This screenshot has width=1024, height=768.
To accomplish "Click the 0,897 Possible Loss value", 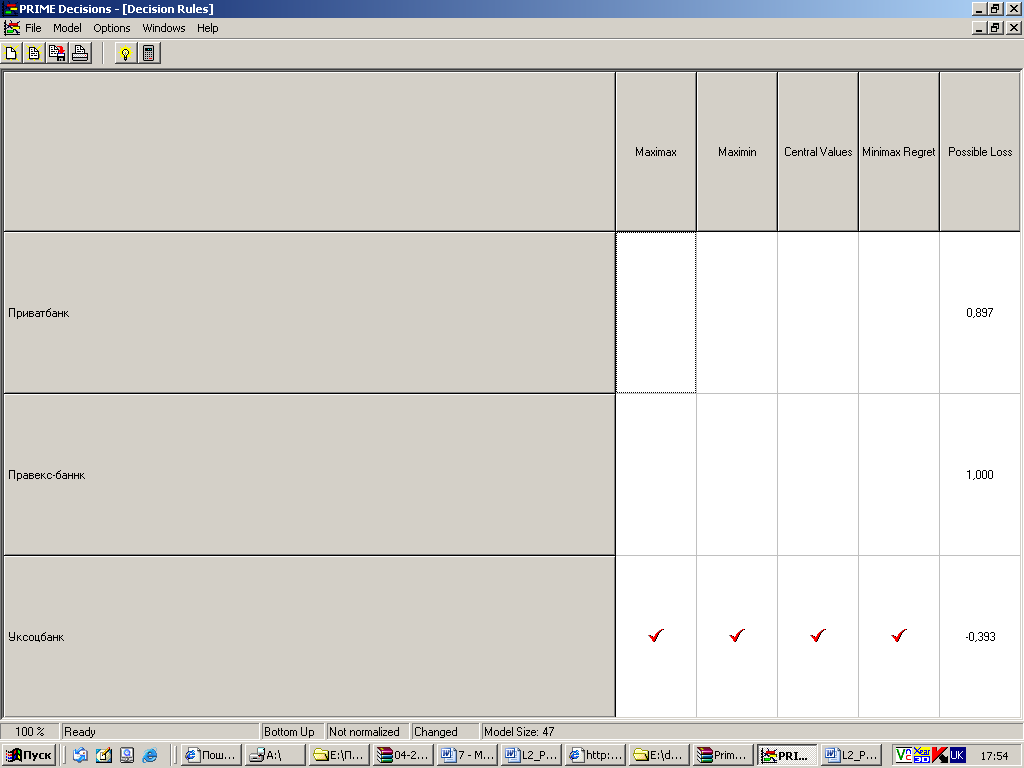I will (x=980, y=313).
